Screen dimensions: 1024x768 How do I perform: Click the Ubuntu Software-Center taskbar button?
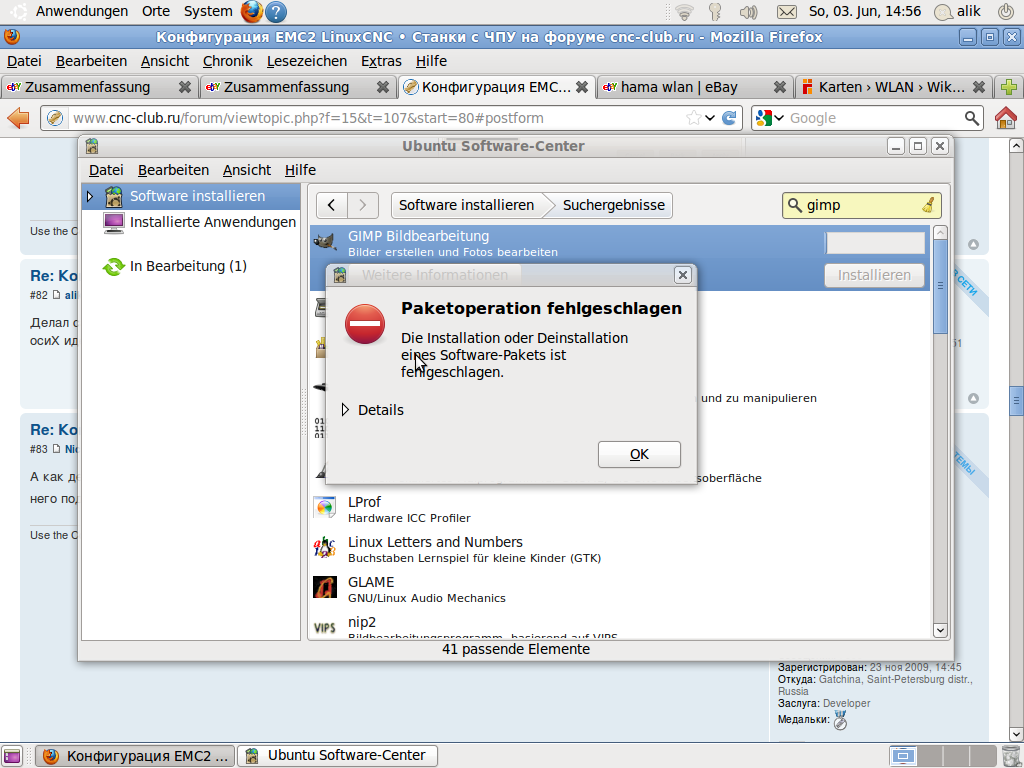pyautogui.click(x=337, y=756)
